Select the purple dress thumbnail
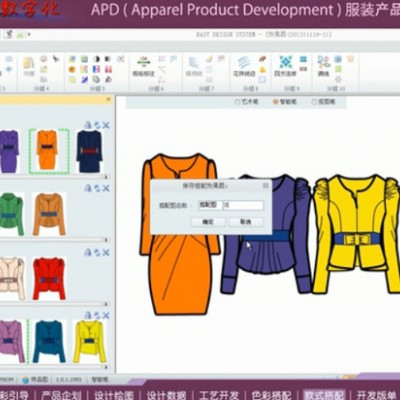The image size is (400, 400). click(9, 151)
